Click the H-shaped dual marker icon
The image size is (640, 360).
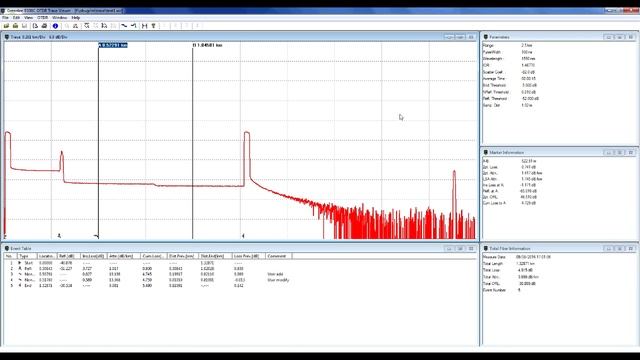click(144, 26)
